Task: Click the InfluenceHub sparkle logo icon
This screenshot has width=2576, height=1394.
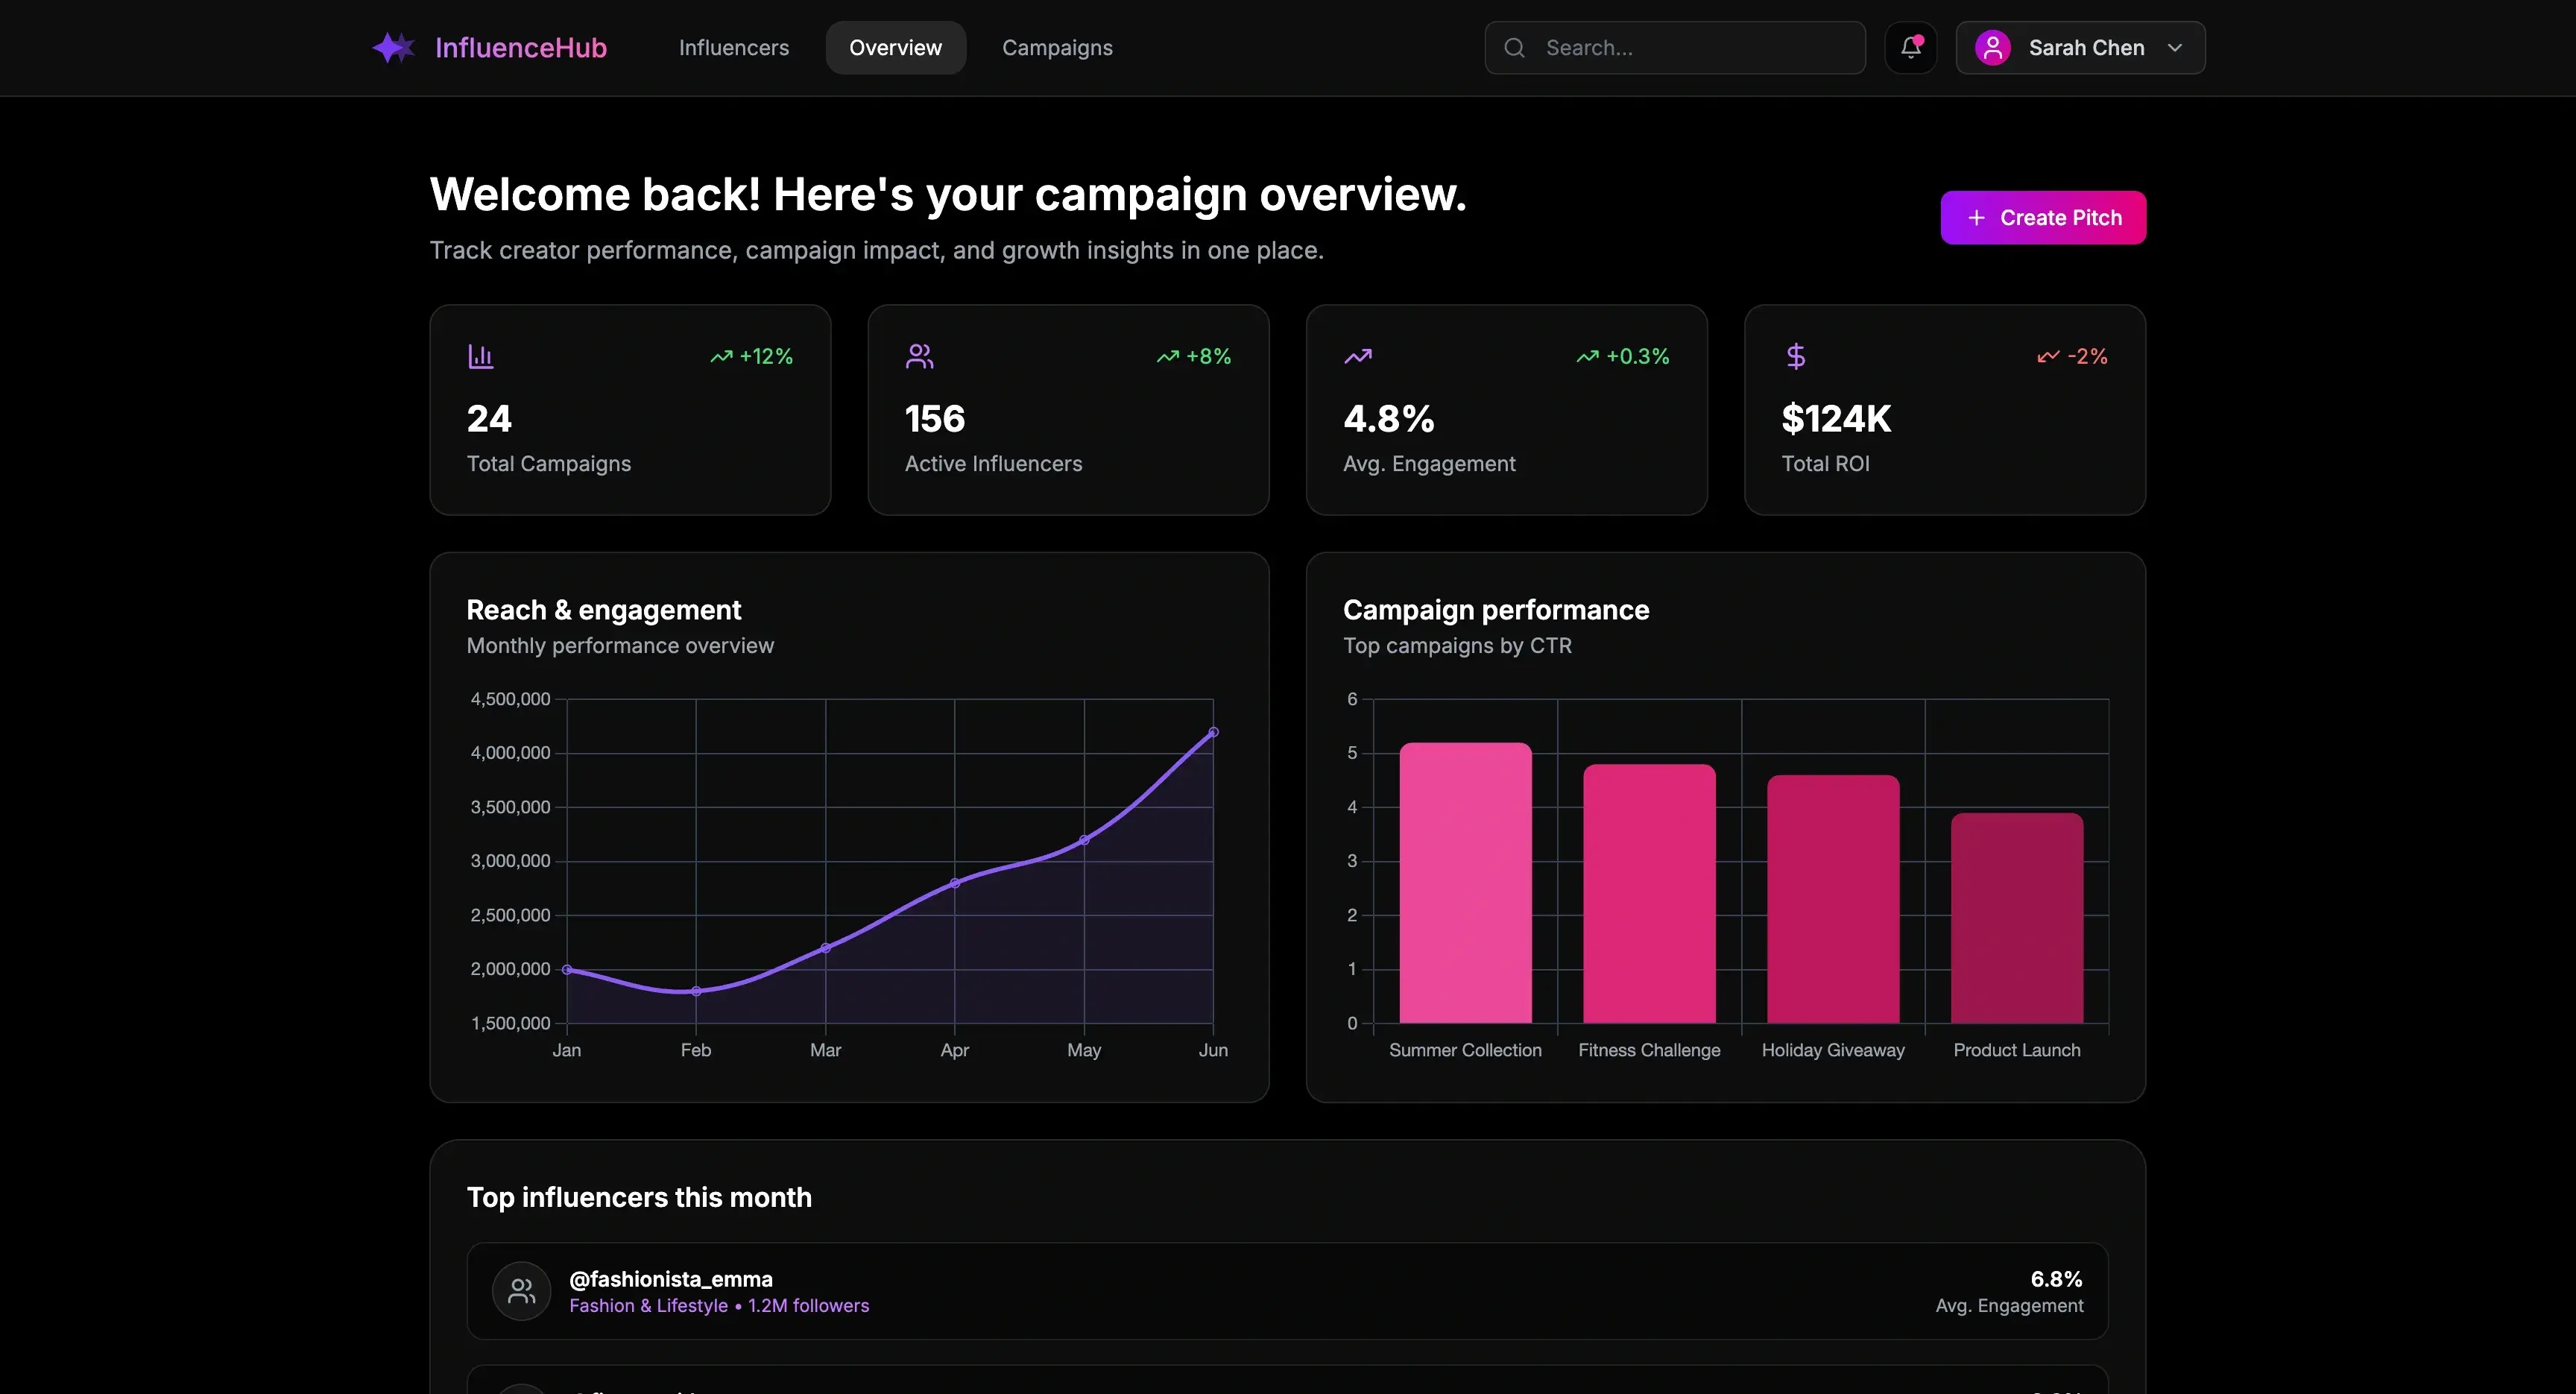Action: click(393, 48)
